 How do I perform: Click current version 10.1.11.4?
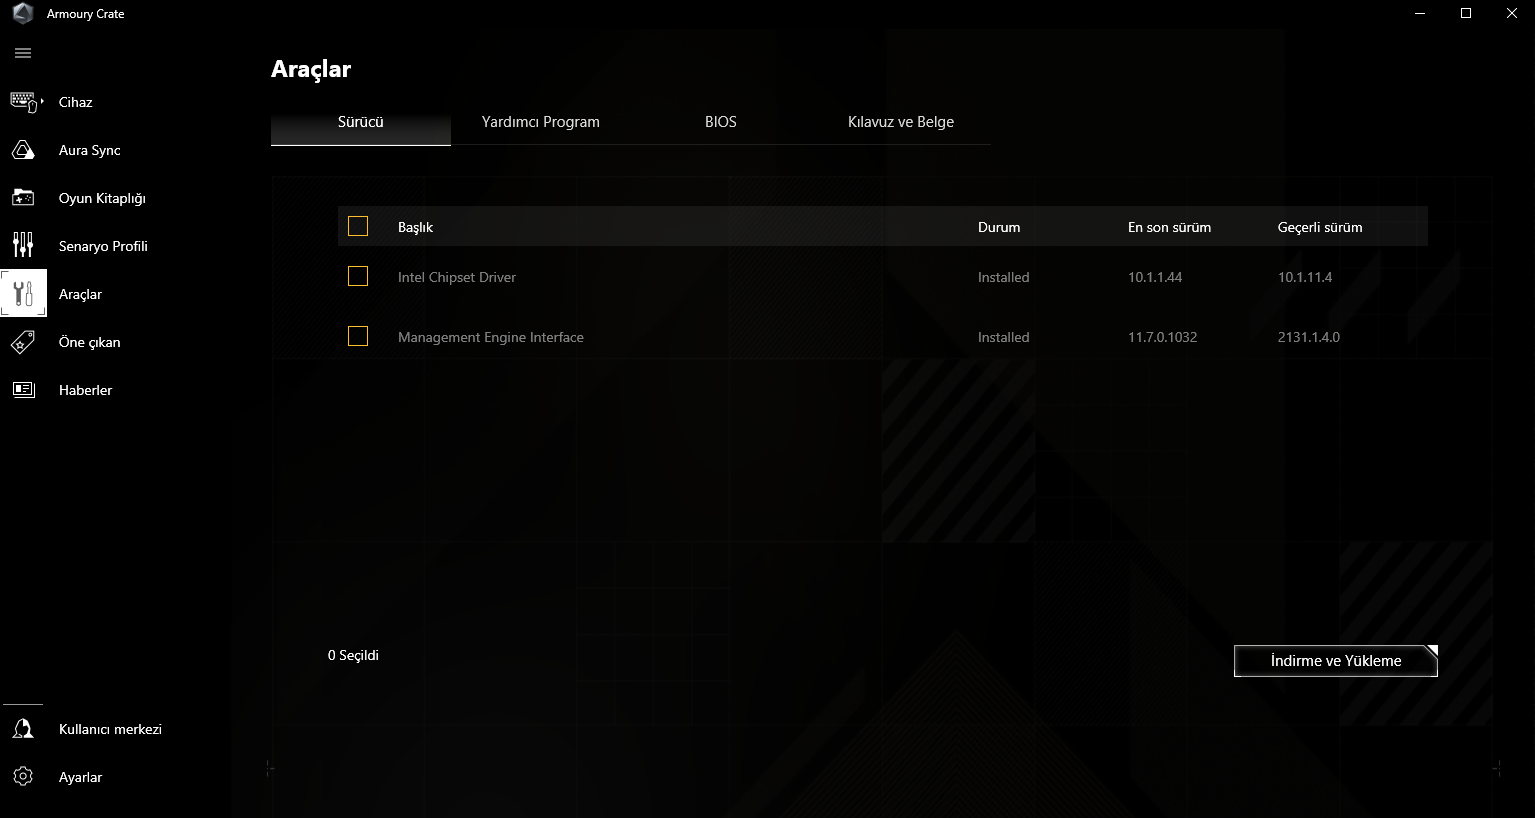(1305, 277)
